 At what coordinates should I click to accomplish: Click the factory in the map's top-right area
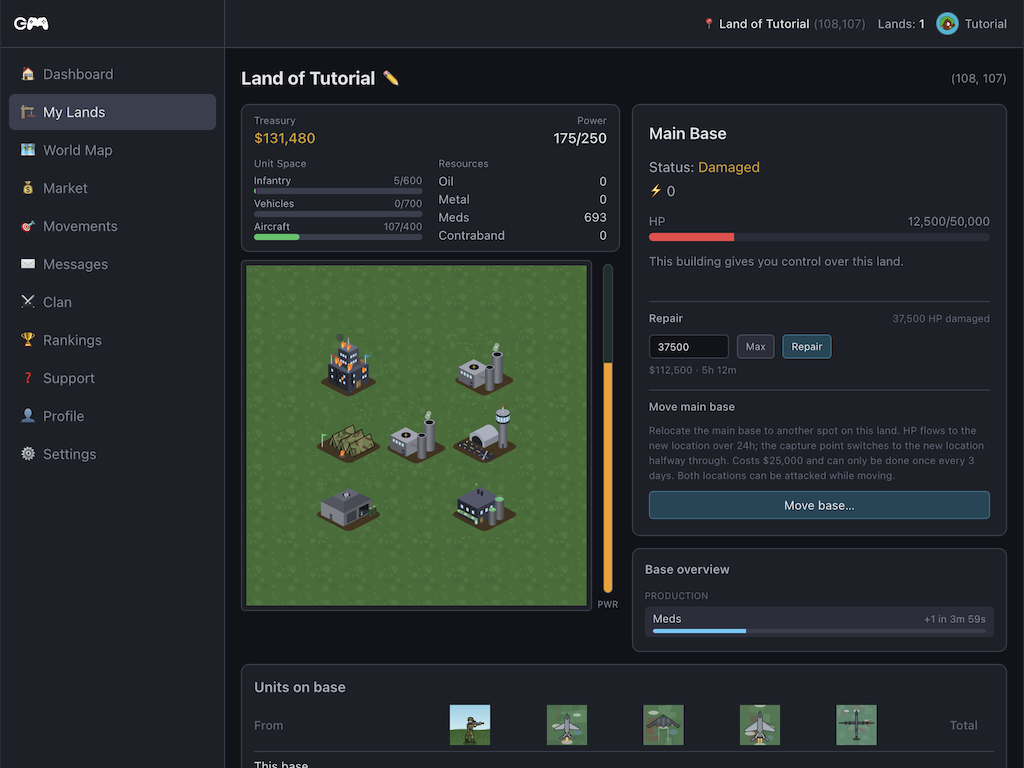tap(484, 369)
